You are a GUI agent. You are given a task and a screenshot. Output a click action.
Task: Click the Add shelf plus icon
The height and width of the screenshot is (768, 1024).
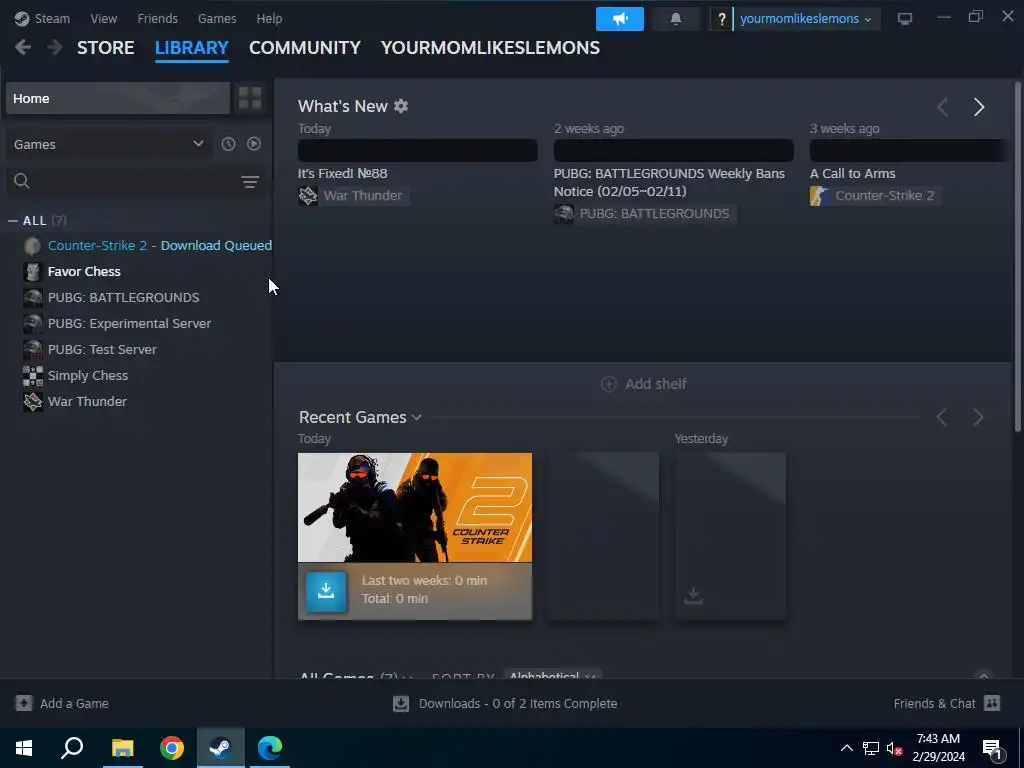(x=609, y=384)
